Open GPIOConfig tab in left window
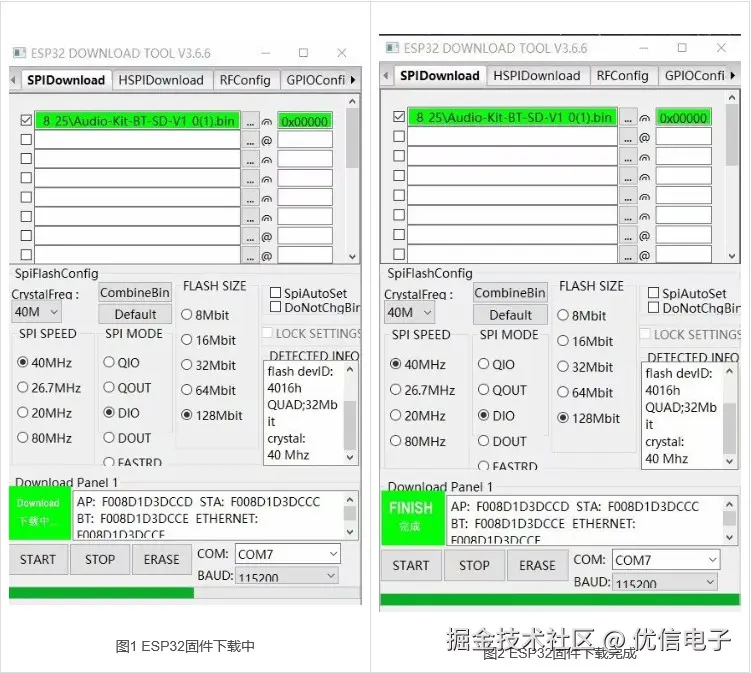The height and width of the screenshot is (673, 751). point(315,80)
